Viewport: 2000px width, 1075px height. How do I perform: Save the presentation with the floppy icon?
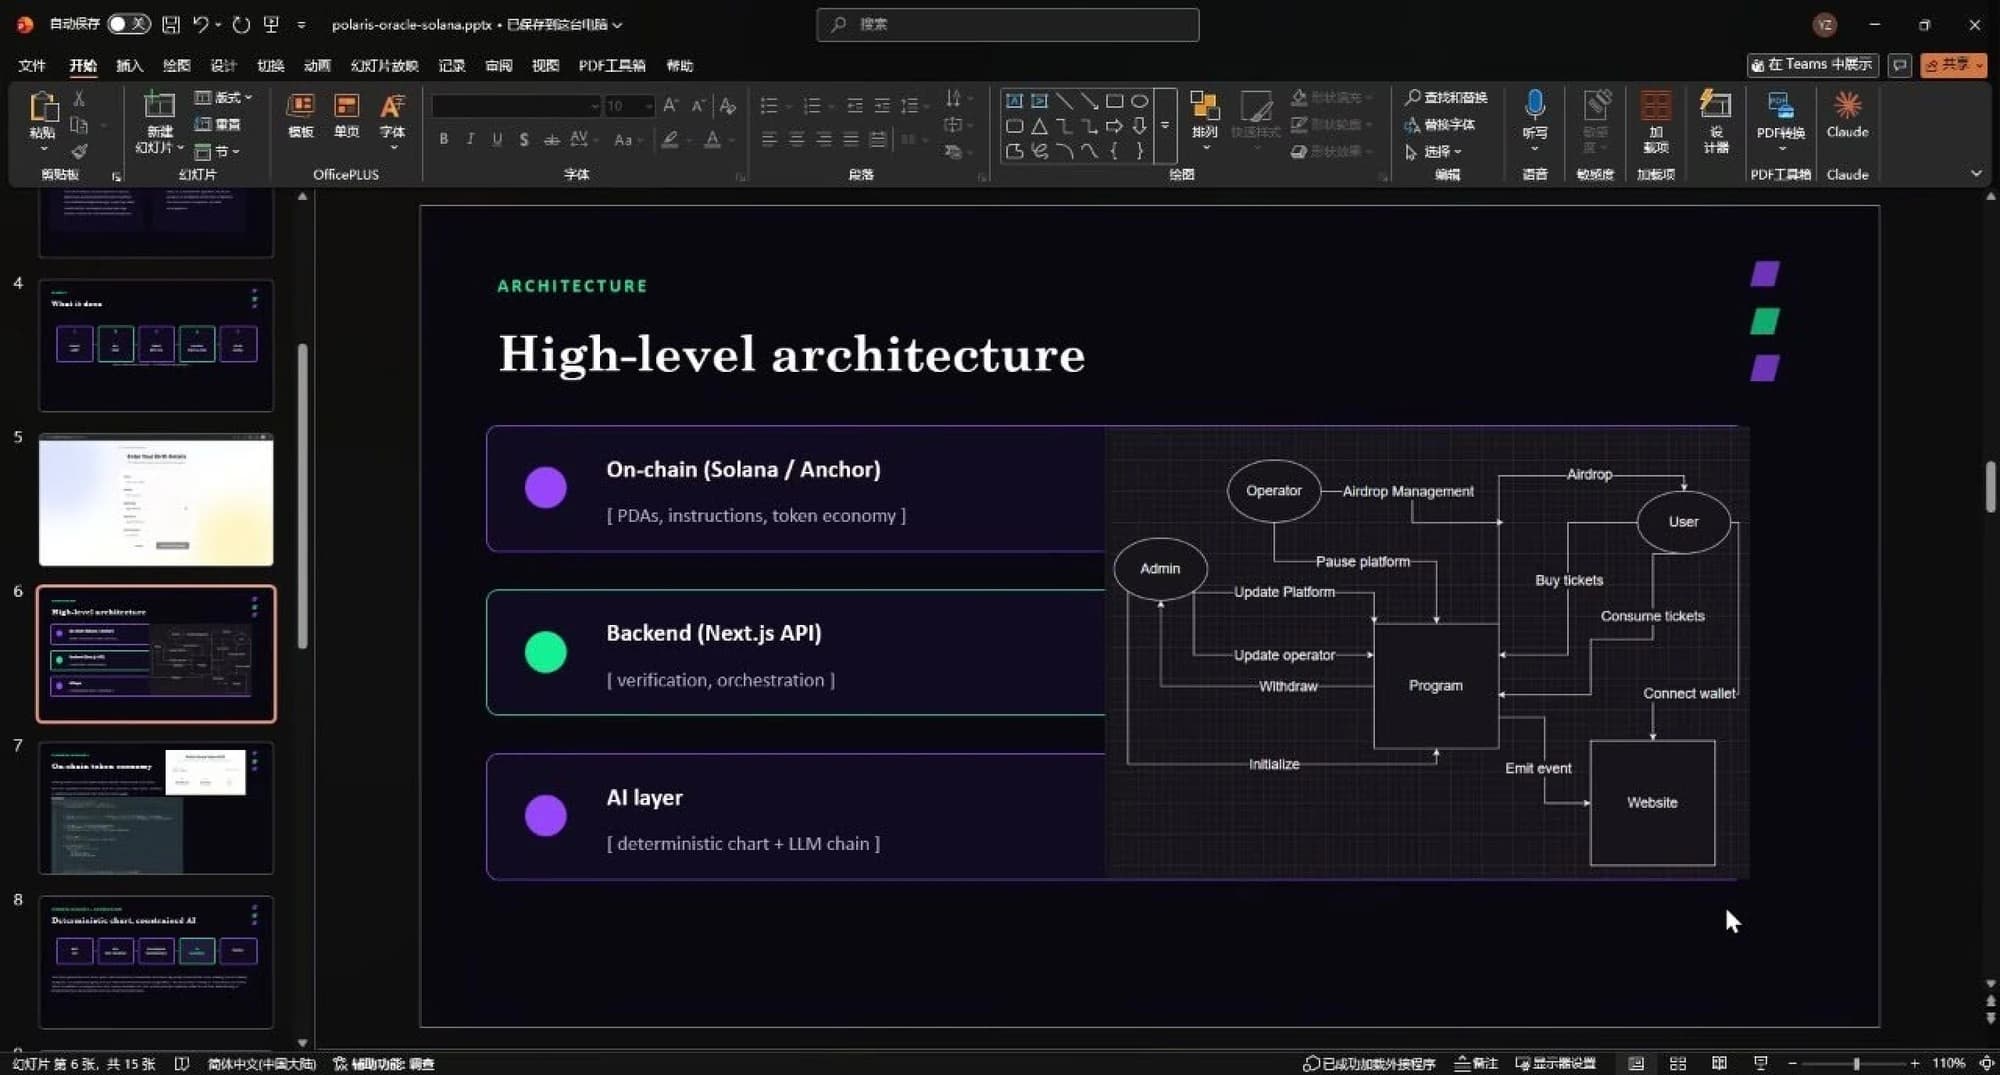point(171,24)
